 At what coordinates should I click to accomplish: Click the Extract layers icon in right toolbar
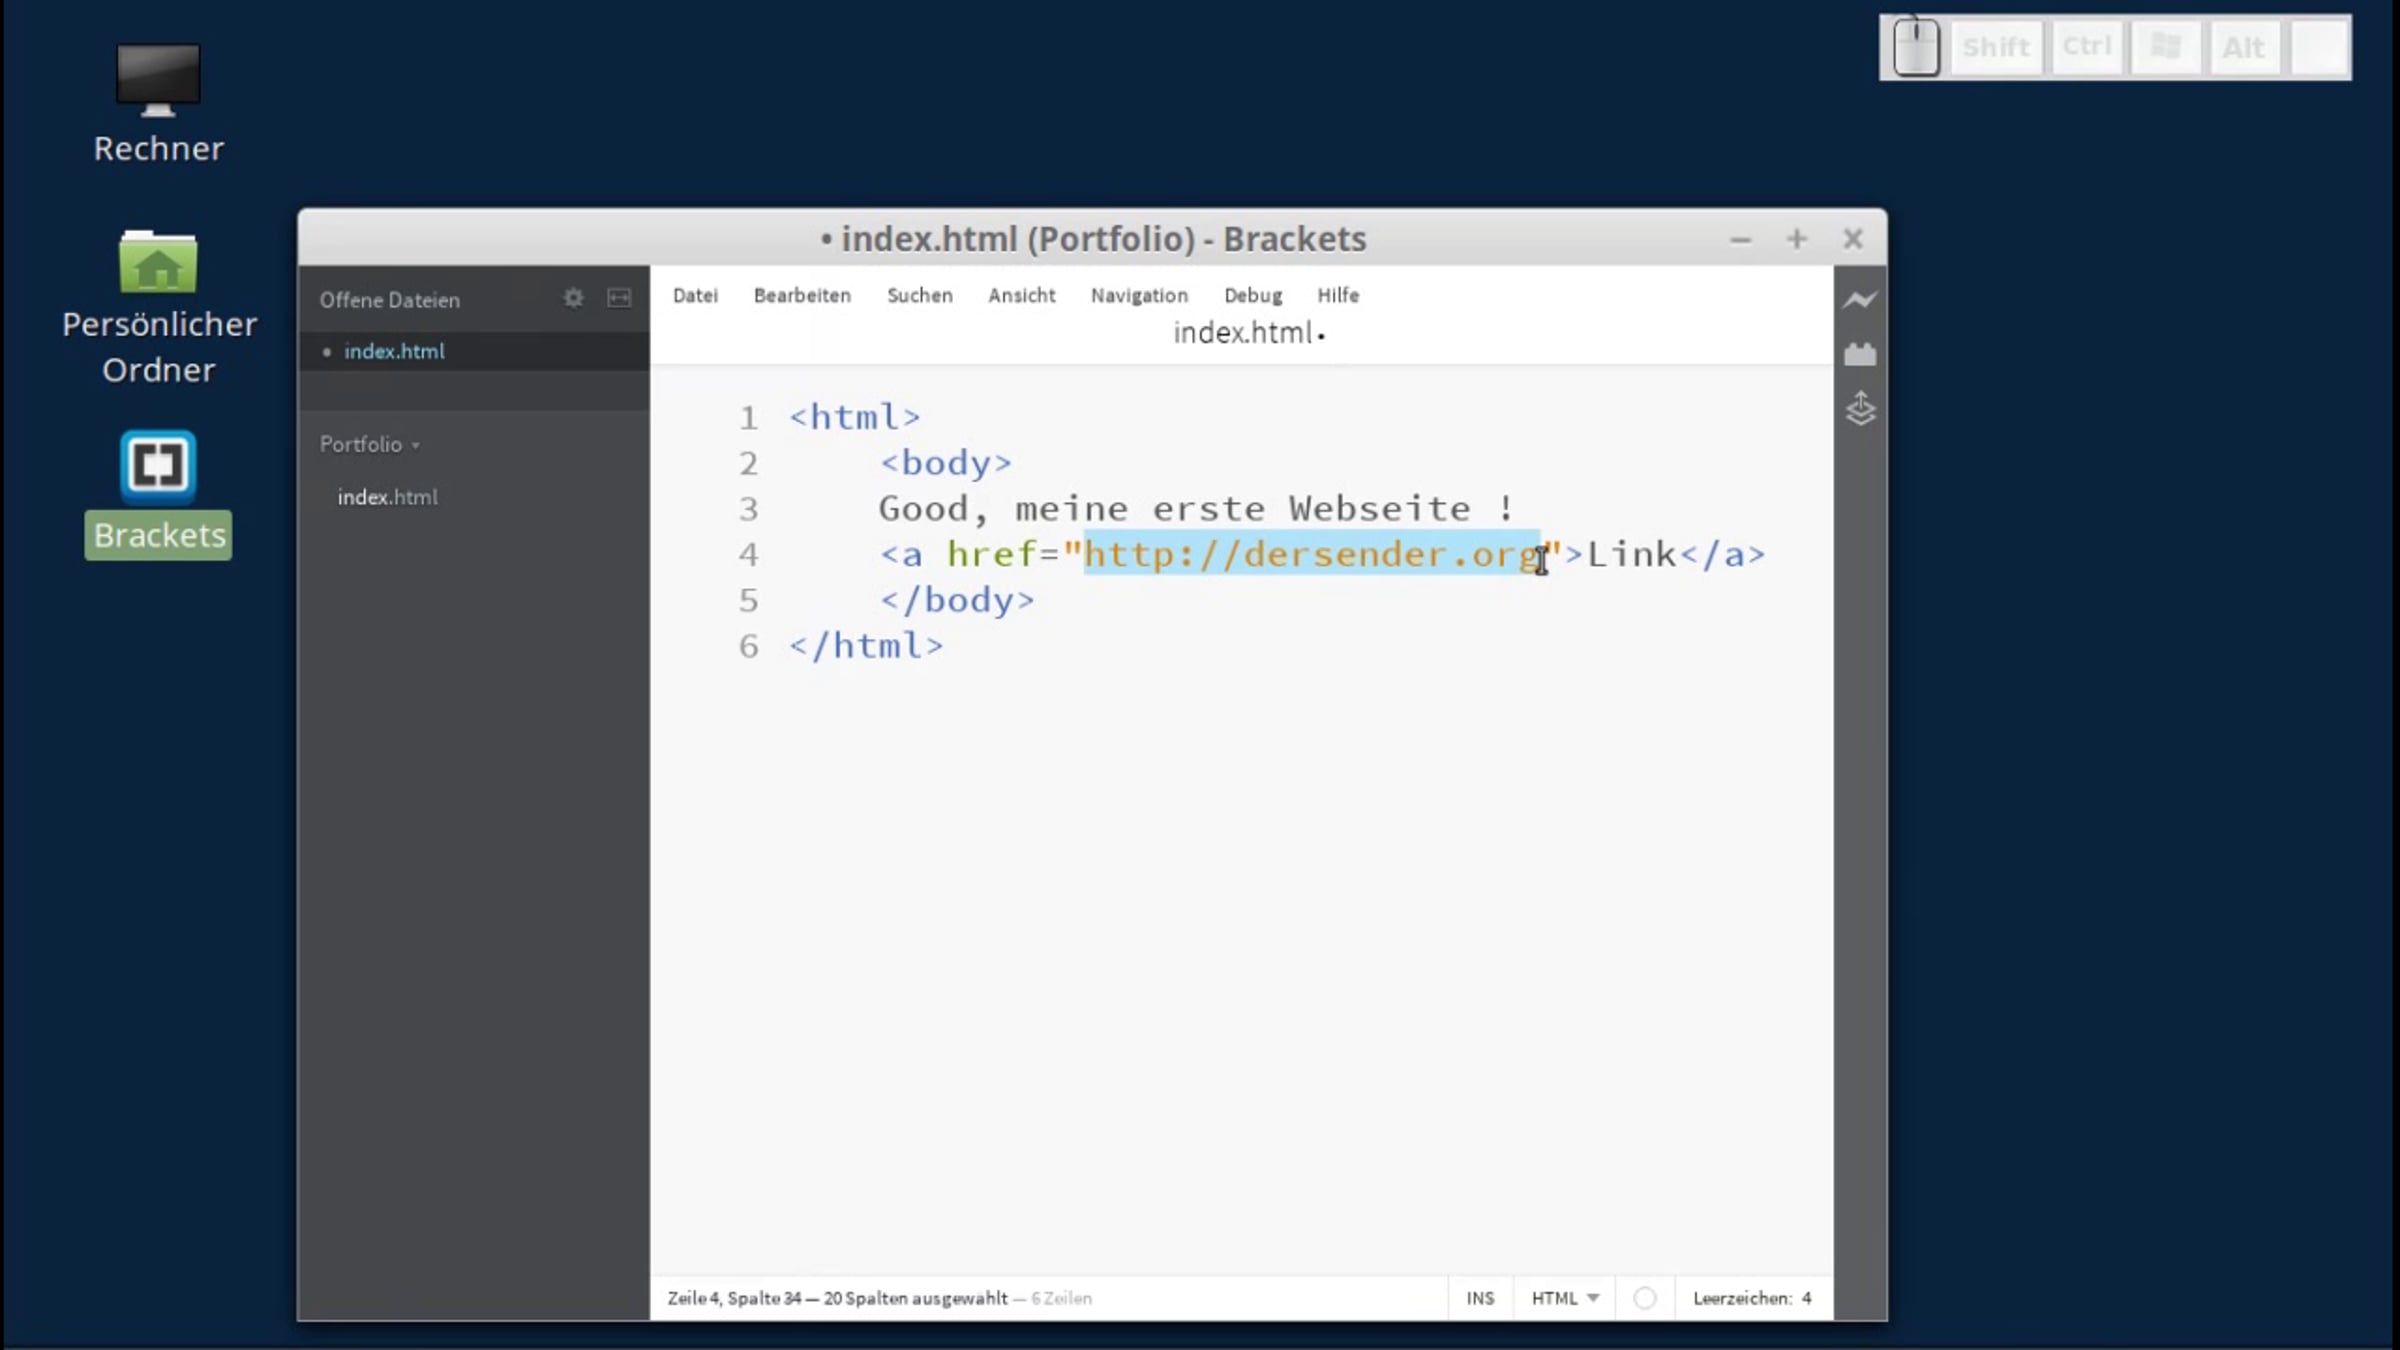coord(1859,408)
